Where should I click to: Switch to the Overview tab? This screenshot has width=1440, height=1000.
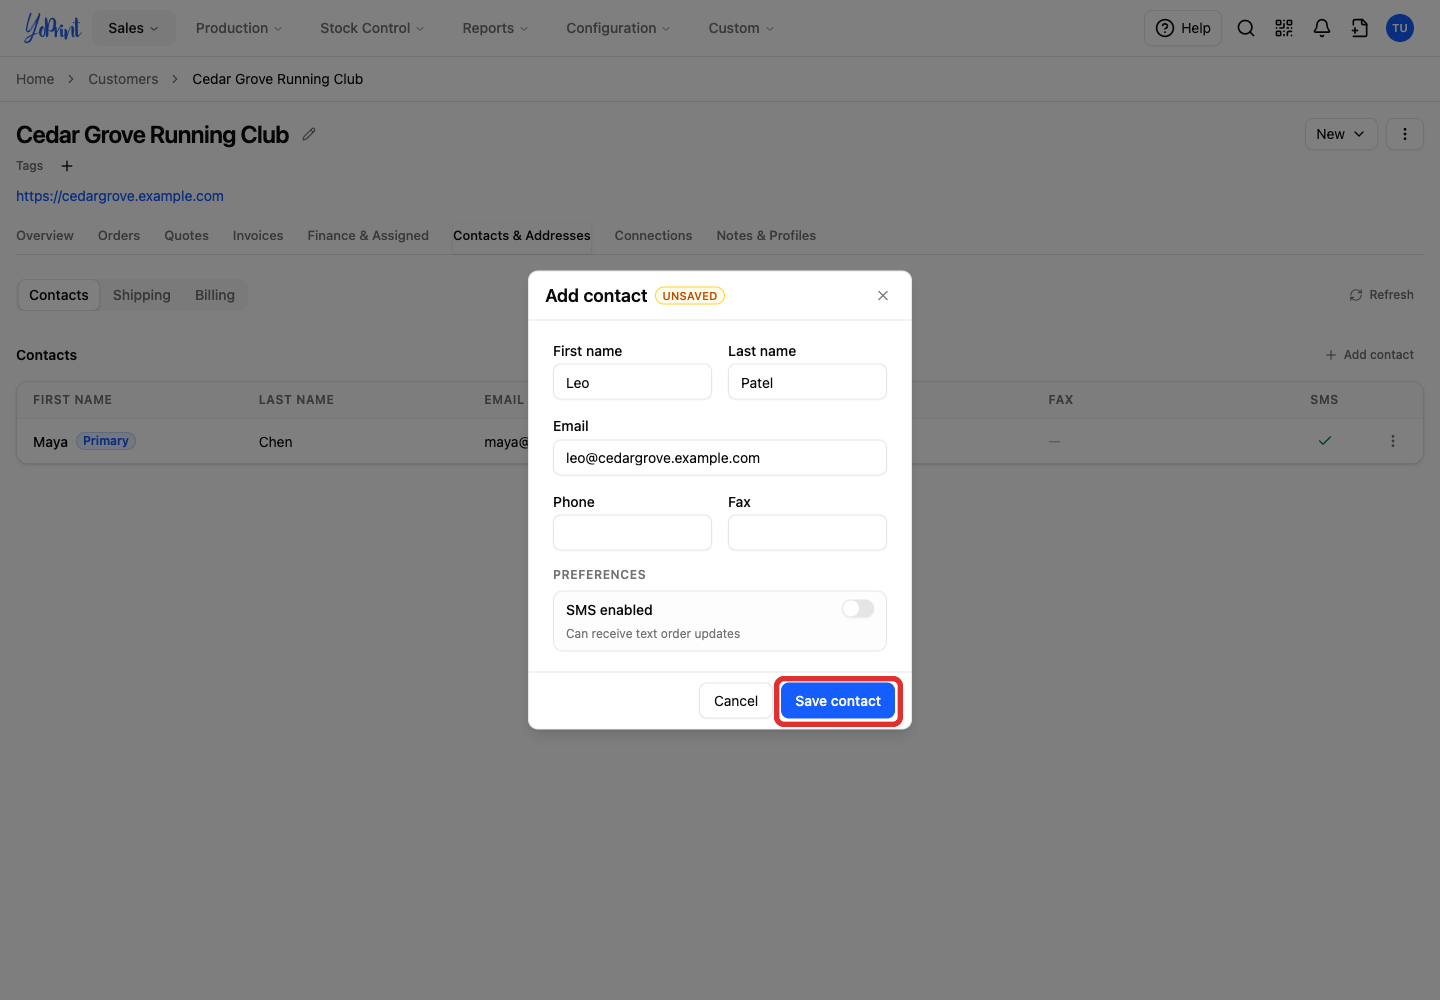pos(45,236)
